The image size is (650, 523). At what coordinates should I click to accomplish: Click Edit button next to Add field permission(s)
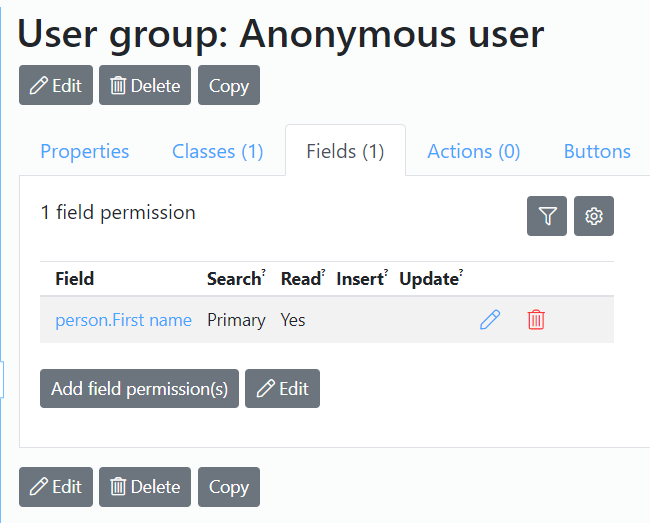click(282, 389)
